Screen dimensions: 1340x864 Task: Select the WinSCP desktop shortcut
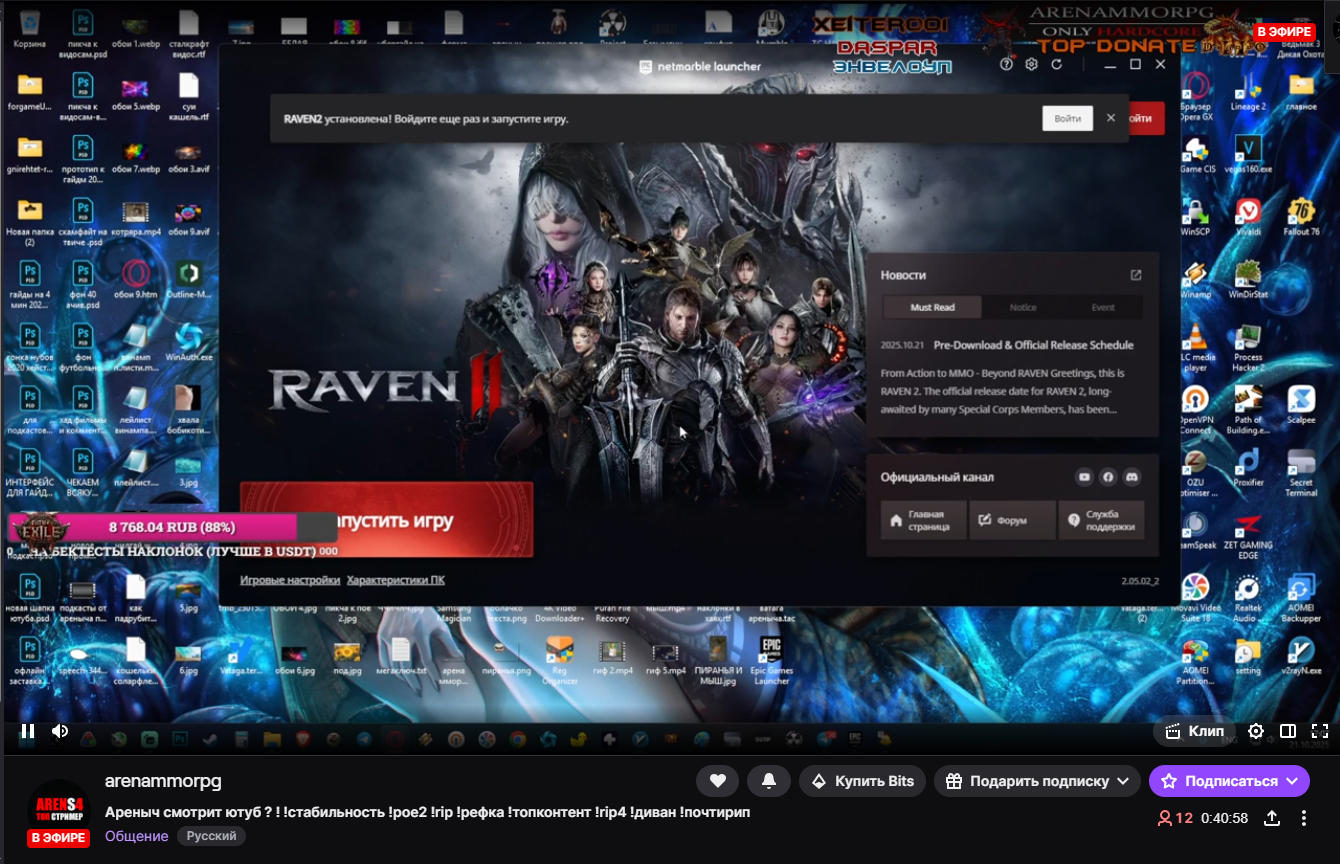pyautogui.click(x=1195, y=216)
